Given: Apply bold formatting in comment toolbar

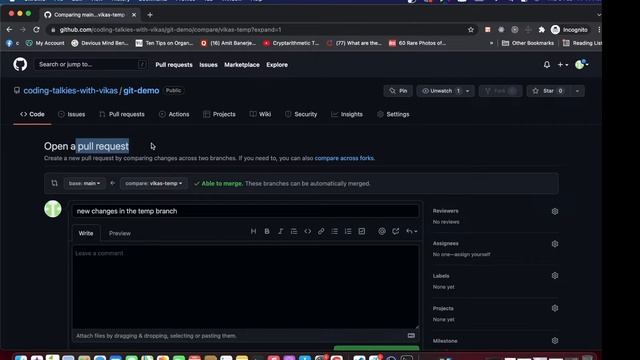Looking at the screenshot, I should coord(267,231).
